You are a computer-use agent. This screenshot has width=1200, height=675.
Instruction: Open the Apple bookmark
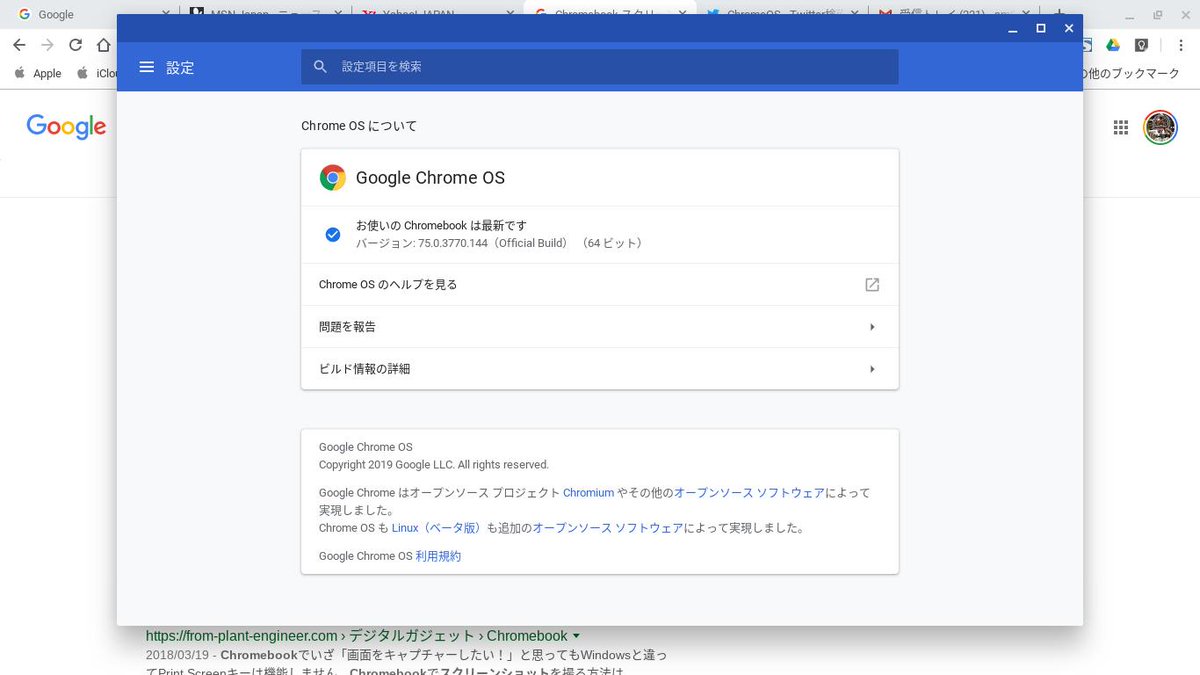(39, 73)
